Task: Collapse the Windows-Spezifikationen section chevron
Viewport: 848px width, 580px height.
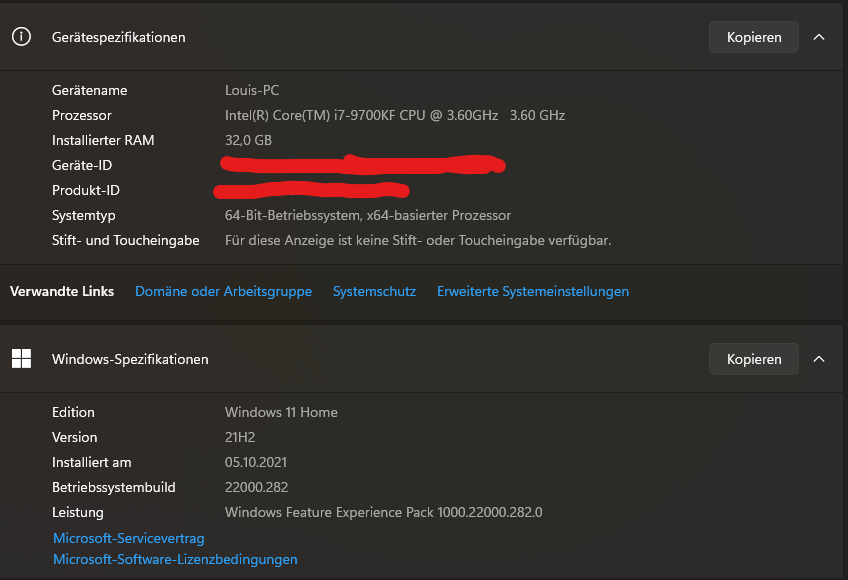Action: point(819,358)
